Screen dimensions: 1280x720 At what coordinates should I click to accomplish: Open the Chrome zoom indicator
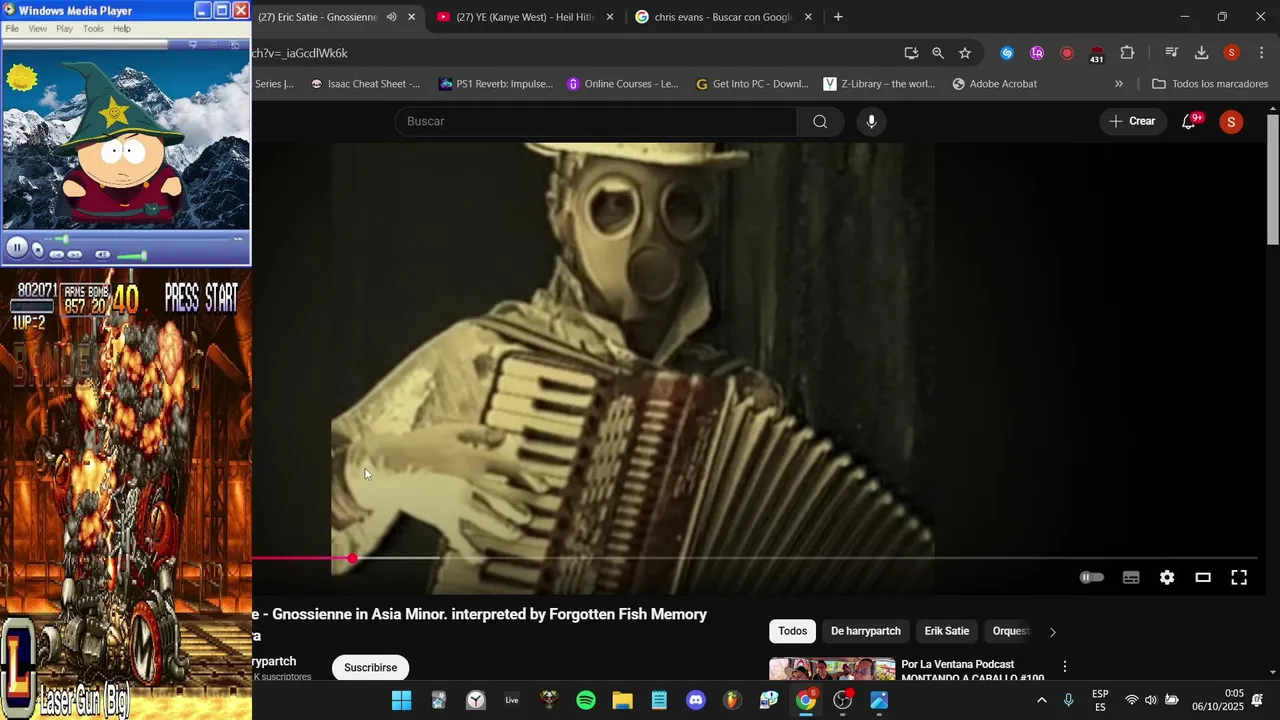coord(938,53)
